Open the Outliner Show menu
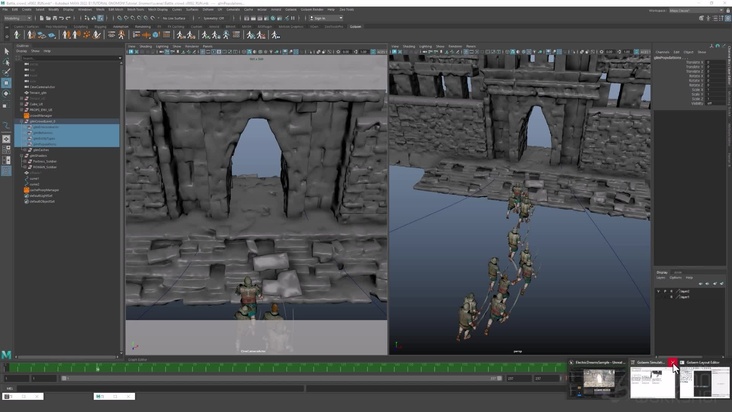Viewport: 732px width, 412px height. pos(35,51)
